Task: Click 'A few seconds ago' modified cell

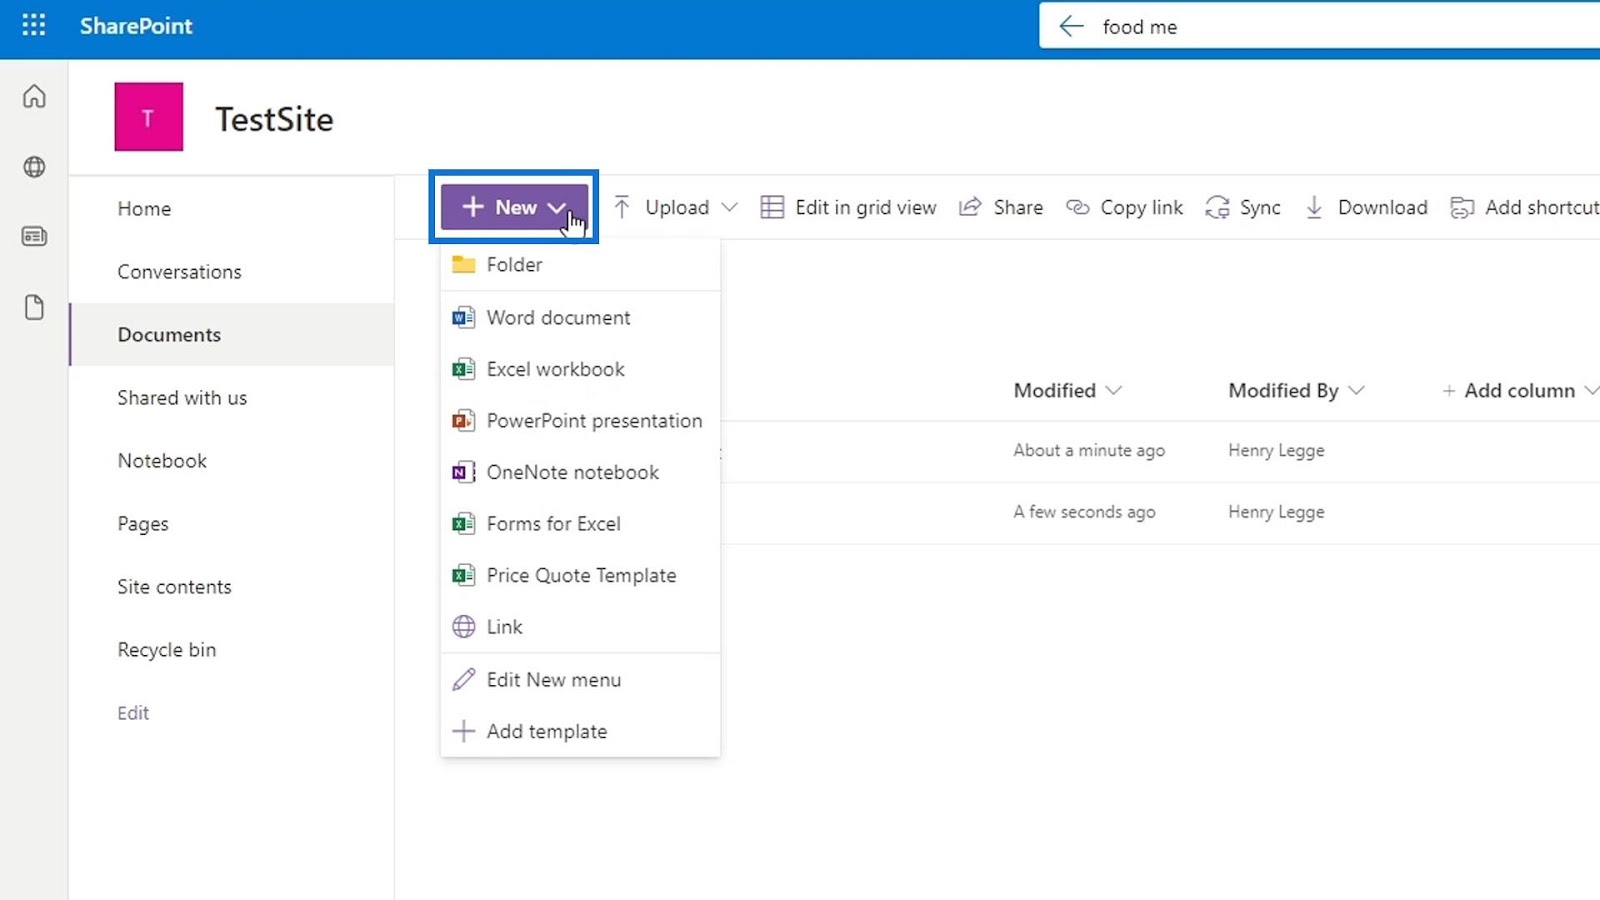Action: click(1084, 512)
